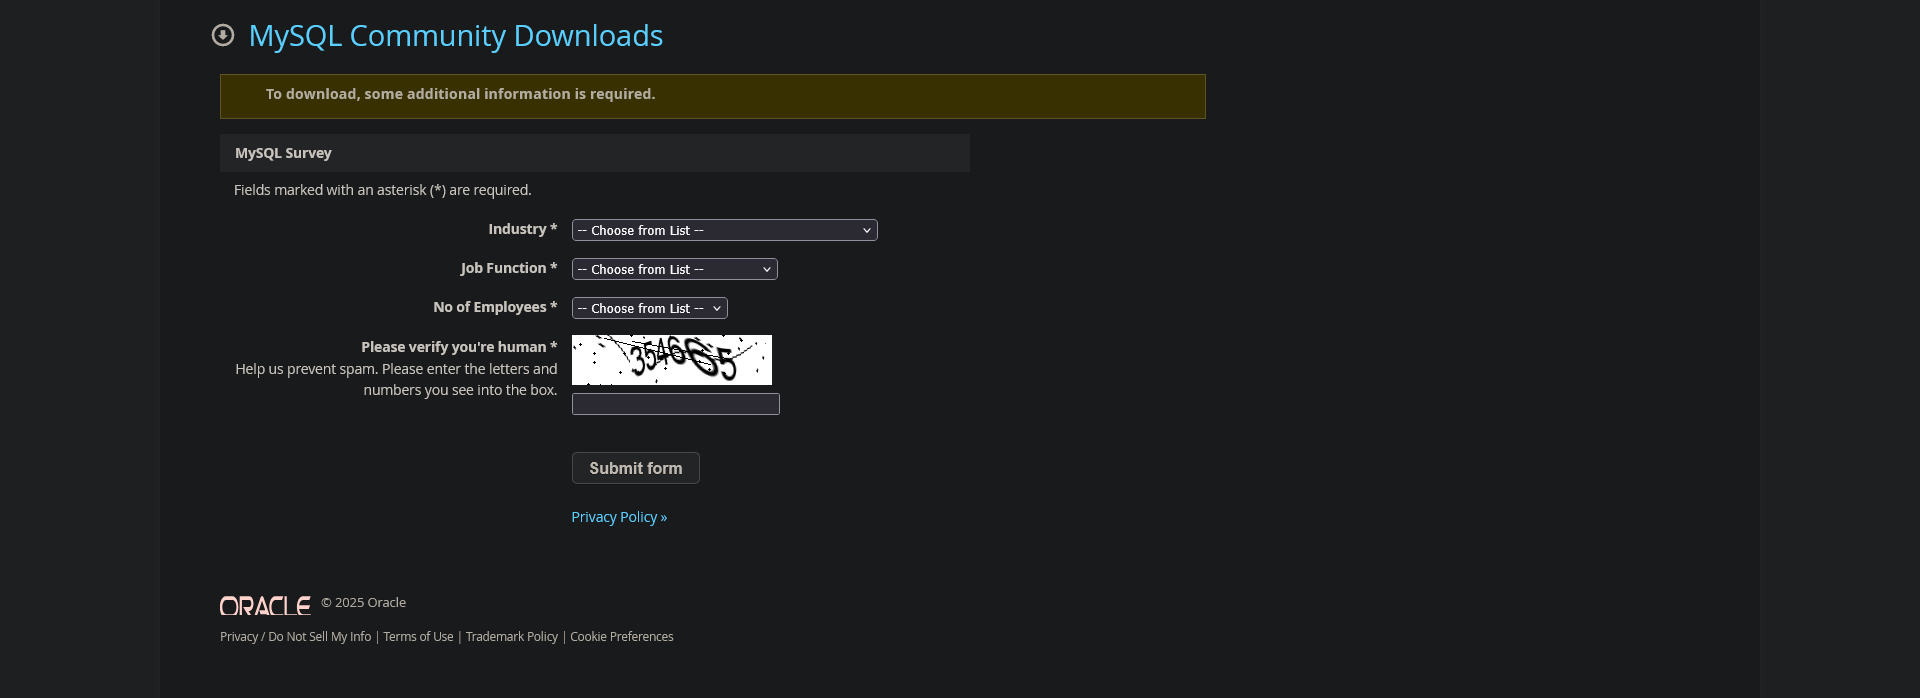Viewport: 1920px width, 698px height.
Task: Open the Terms of Use footer link
Action: pos(418,637)
